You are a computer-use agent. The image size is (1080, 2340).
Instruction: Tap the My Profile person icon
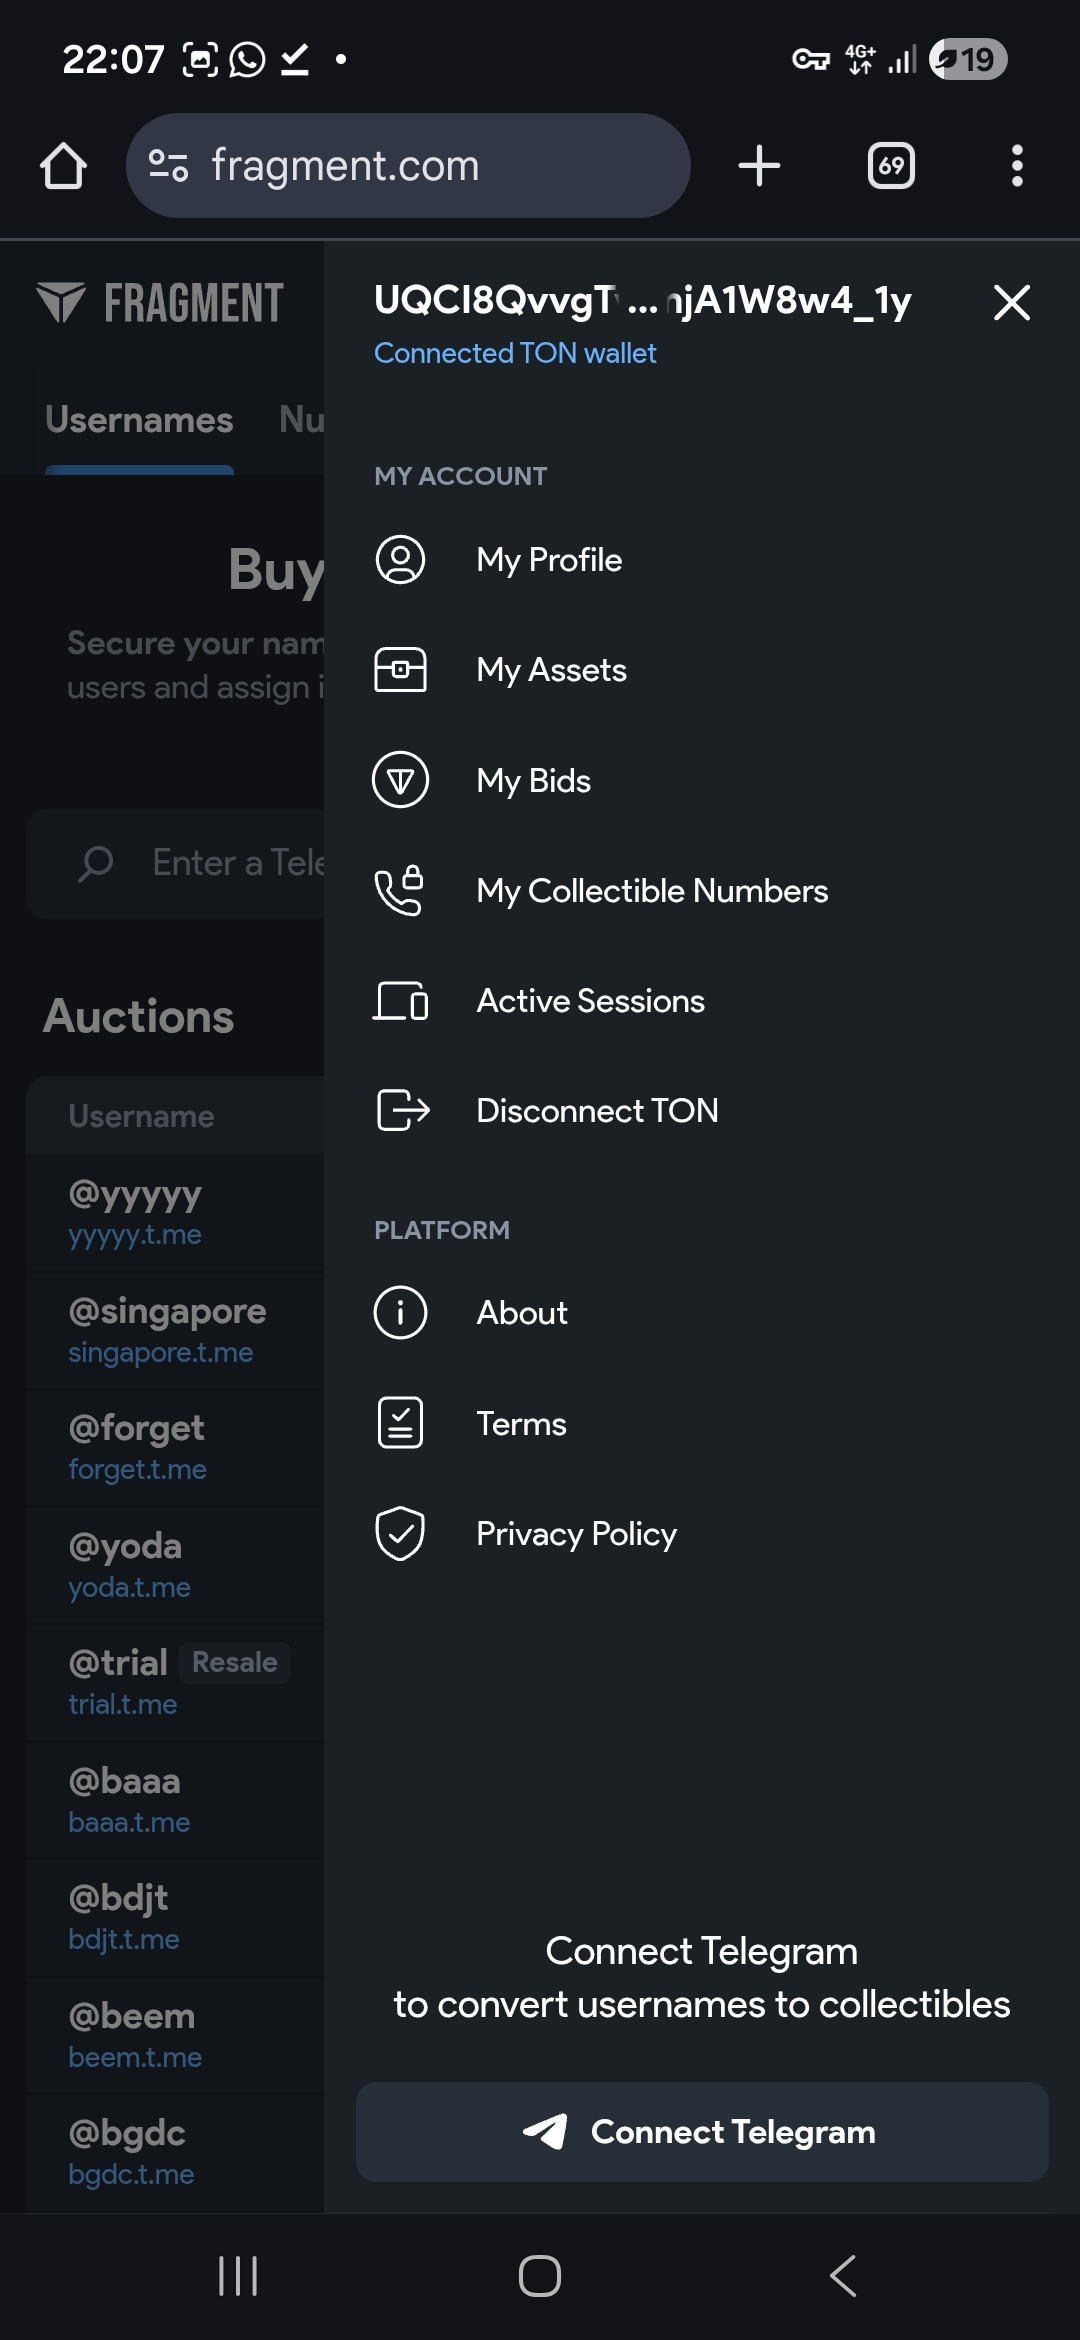[x=400, y=560]
